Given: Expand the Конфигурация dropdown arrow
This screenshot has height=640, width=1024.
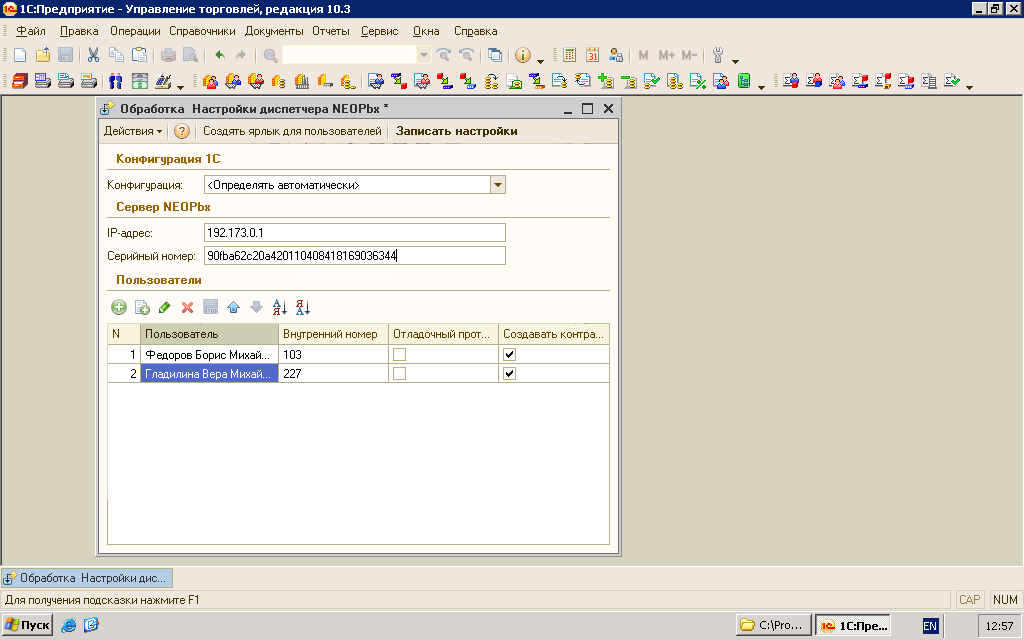Looking at the screenshot, I should pos(498,185).
